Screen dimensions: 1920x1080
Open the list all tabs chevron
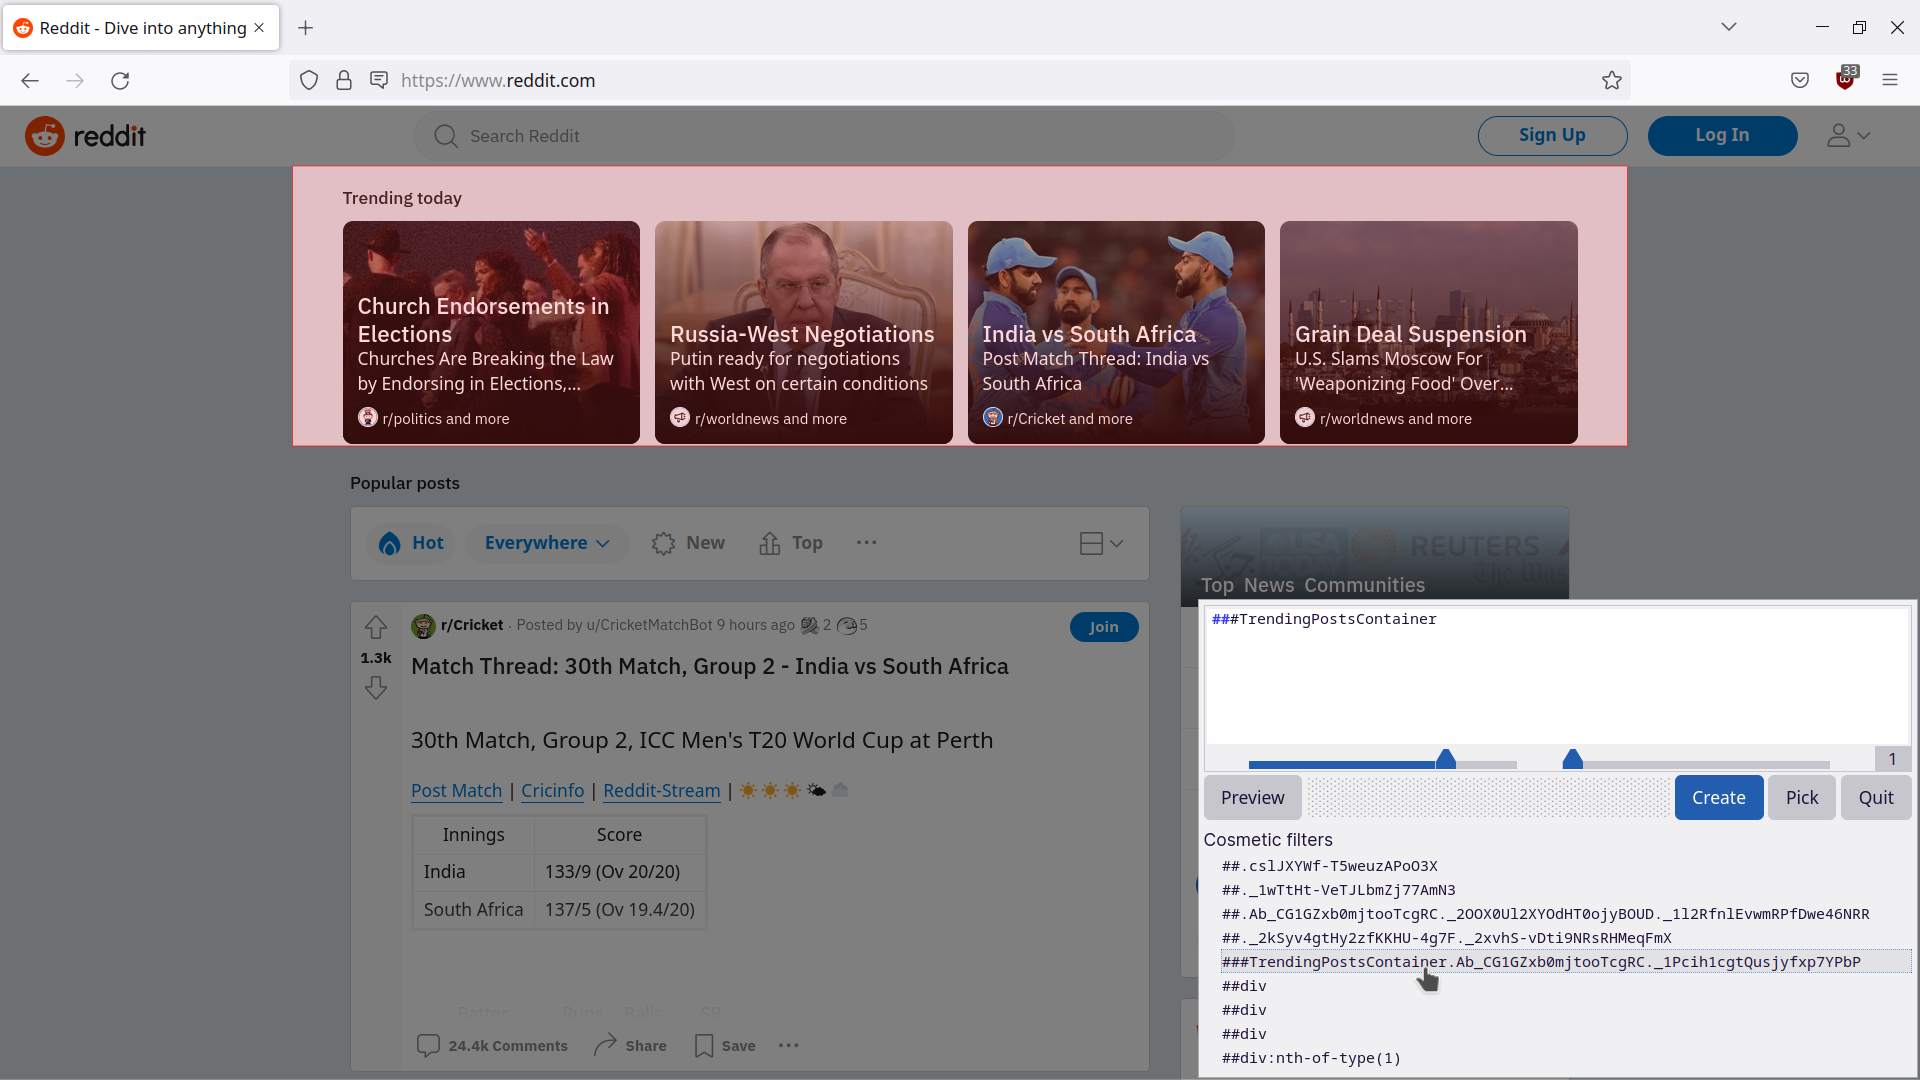pyautogui.click(x=1729, y=27)
